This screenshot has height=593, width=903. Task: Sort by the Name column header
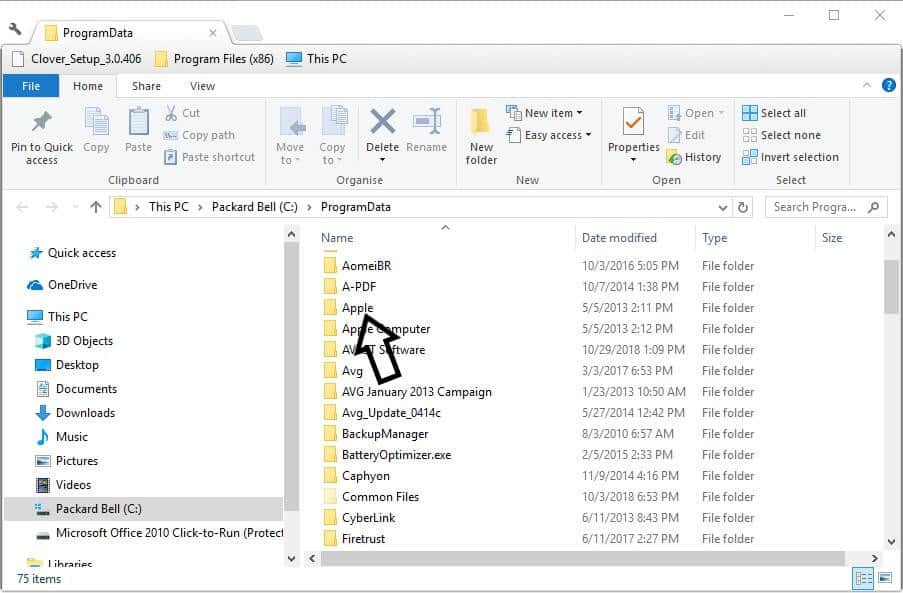point(337,238)
